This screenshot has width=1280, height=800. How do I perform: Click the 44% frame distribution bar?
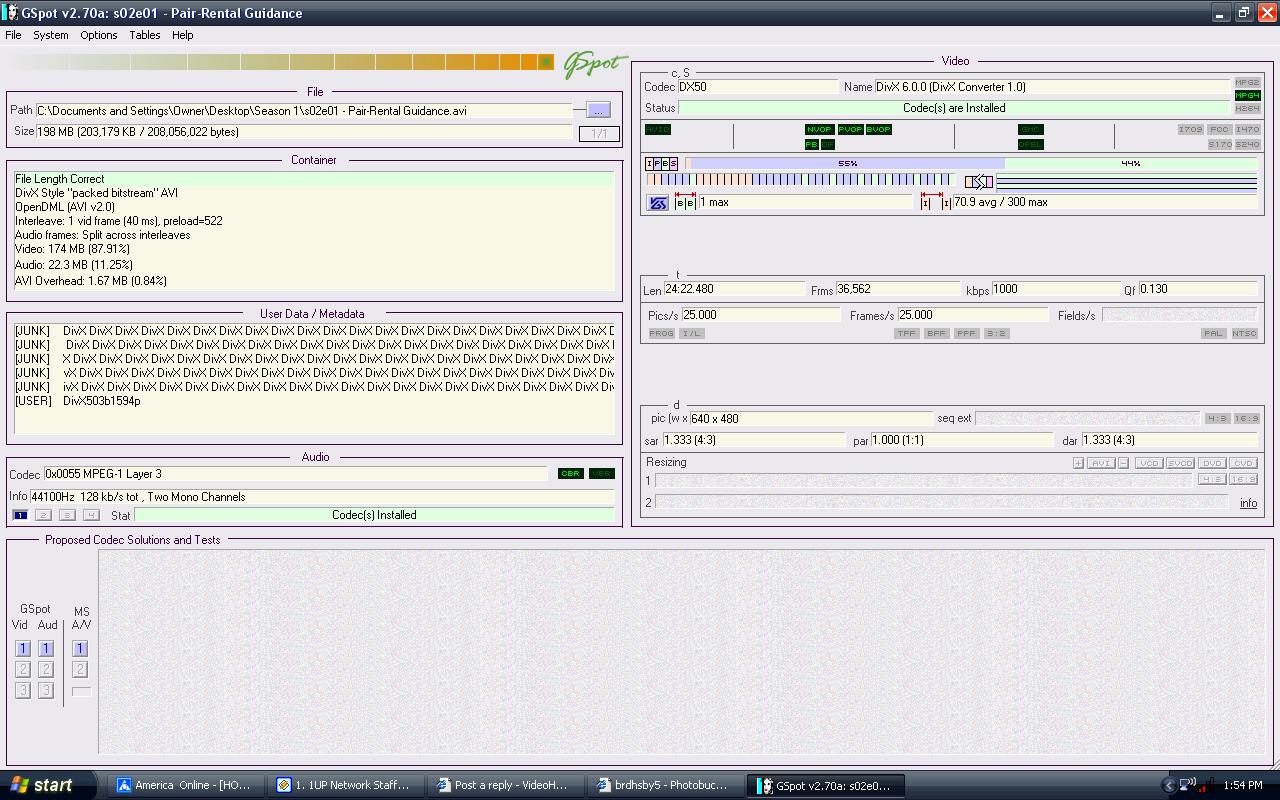(x=1130, y=164)
